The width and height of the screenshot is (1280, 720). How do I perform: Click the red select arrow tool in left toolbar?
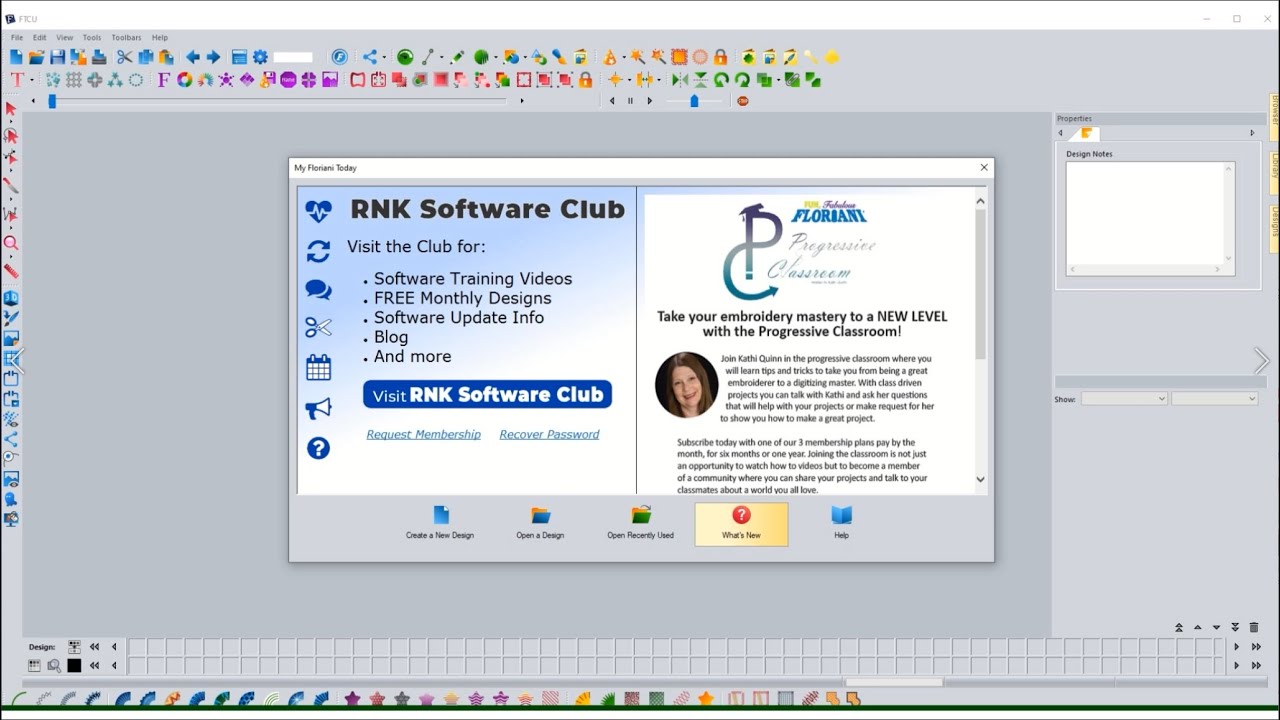point(11,108)
